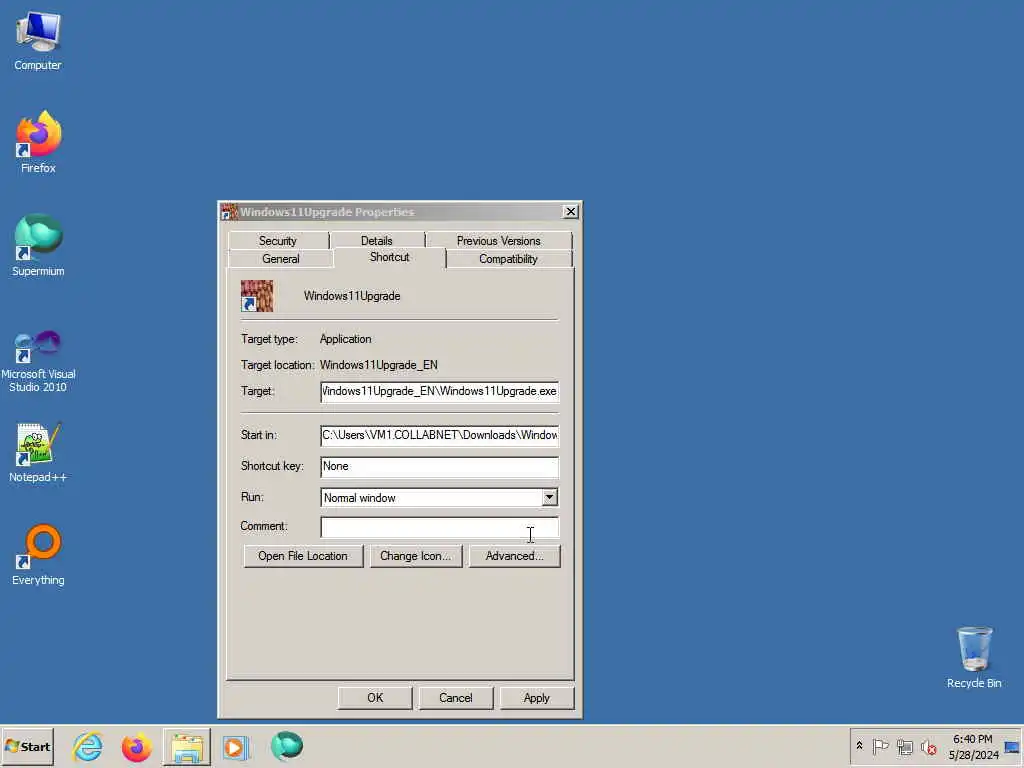Click the Windows11Upgrade name field text
The image size is (1024, 768).
click(x=352, y=296)
